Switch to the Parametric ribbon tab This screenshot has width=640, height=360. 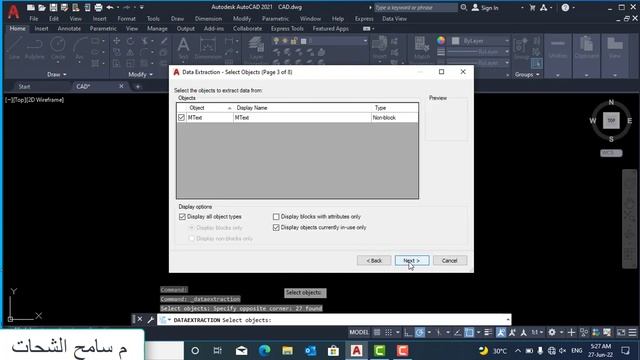click(x=103, y=29)
